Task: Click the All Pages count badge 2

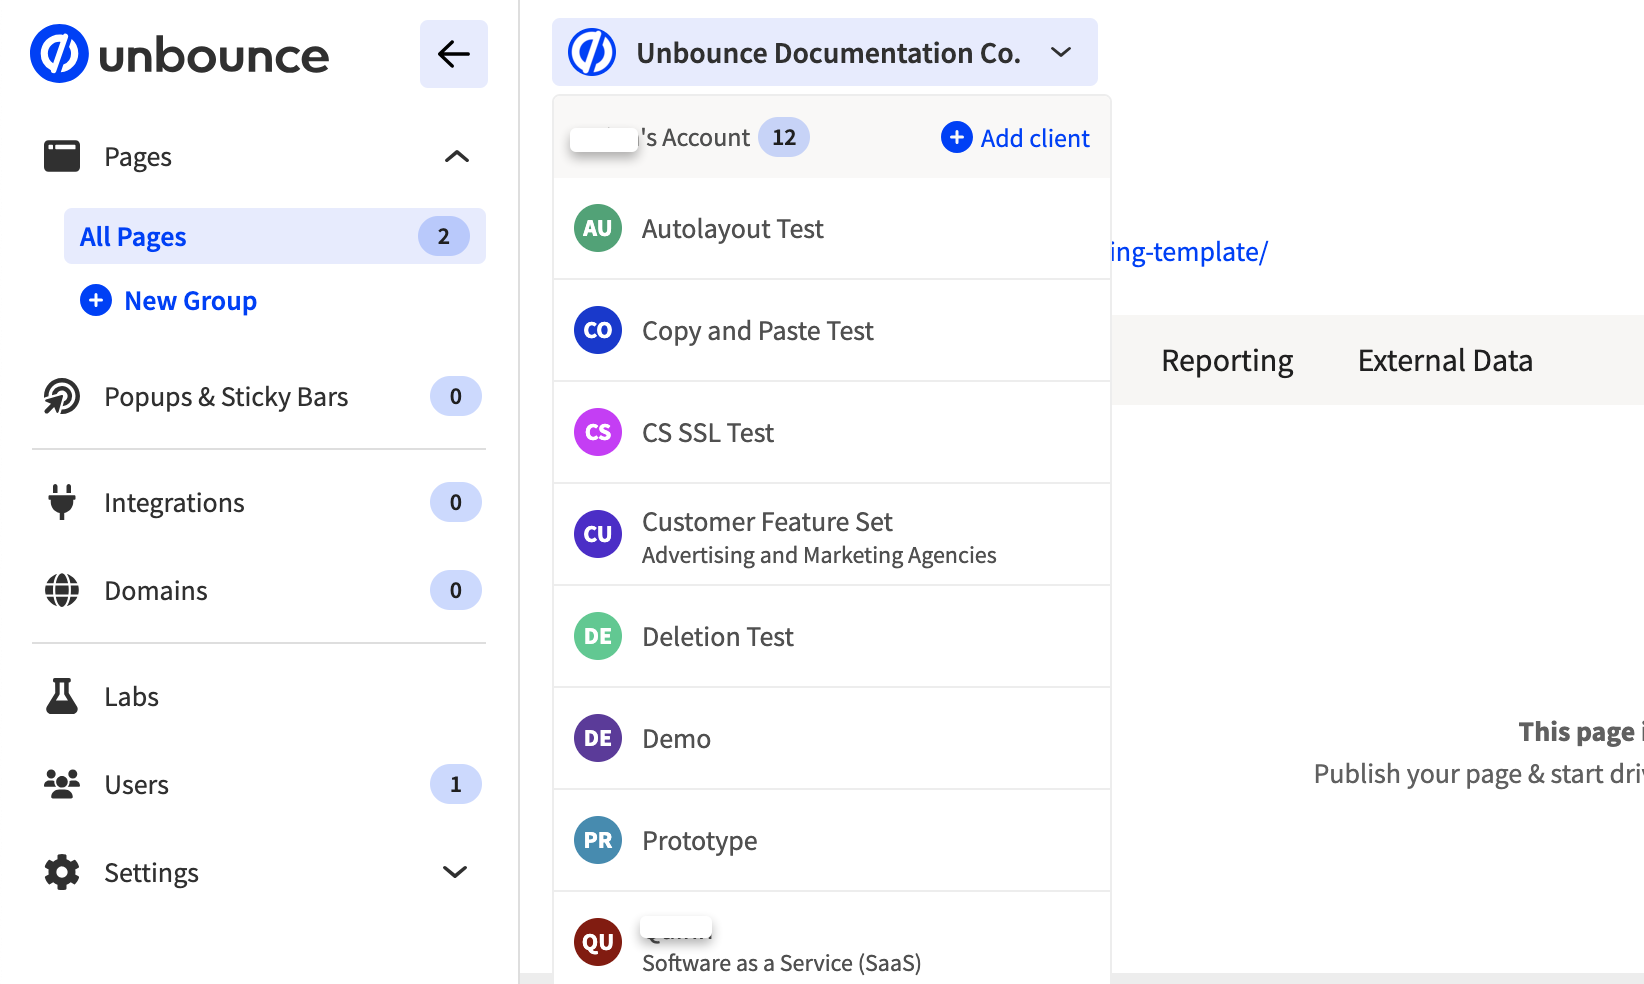Action: point(443,236)
